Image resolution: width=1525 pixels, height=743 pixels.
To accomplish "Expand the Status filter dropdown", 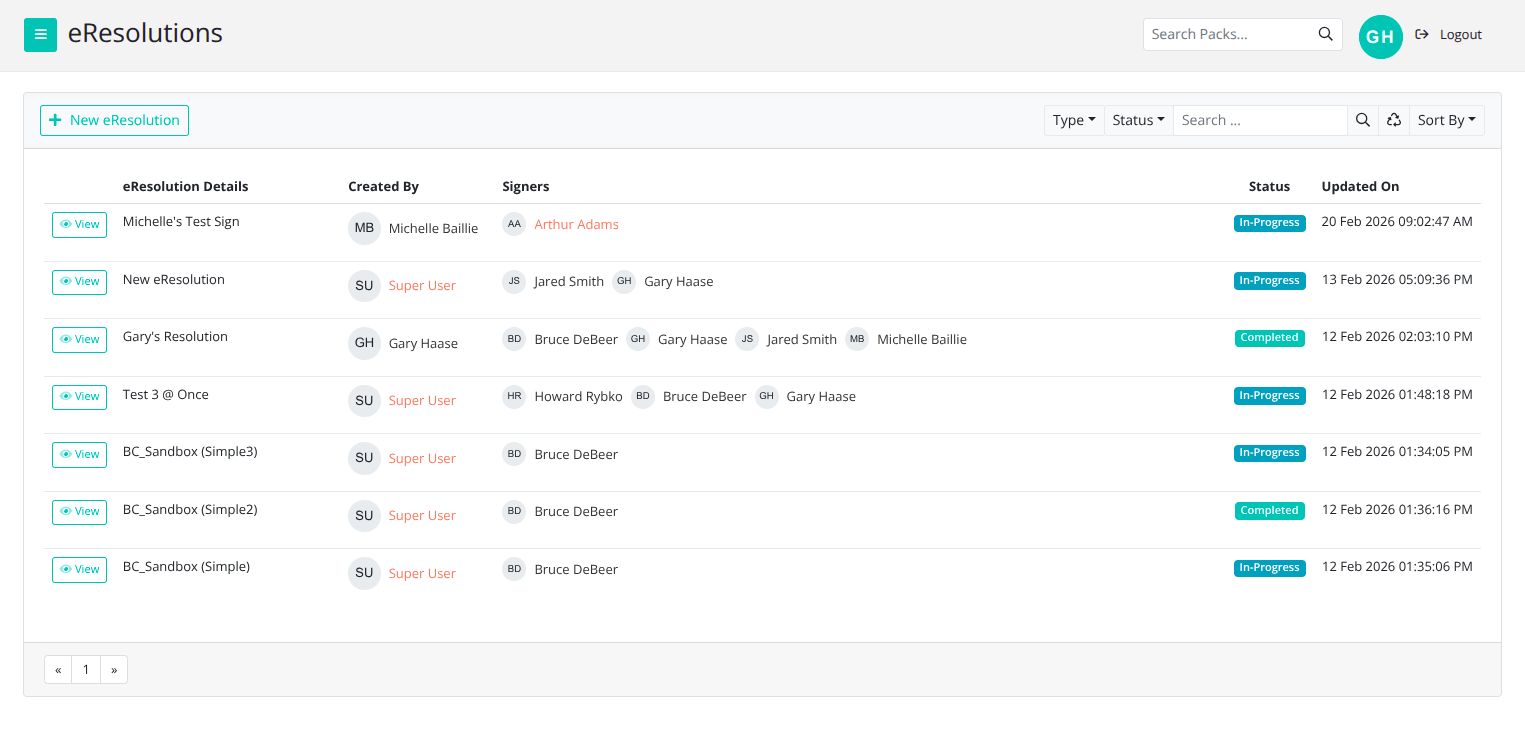I will [1138, 120].
